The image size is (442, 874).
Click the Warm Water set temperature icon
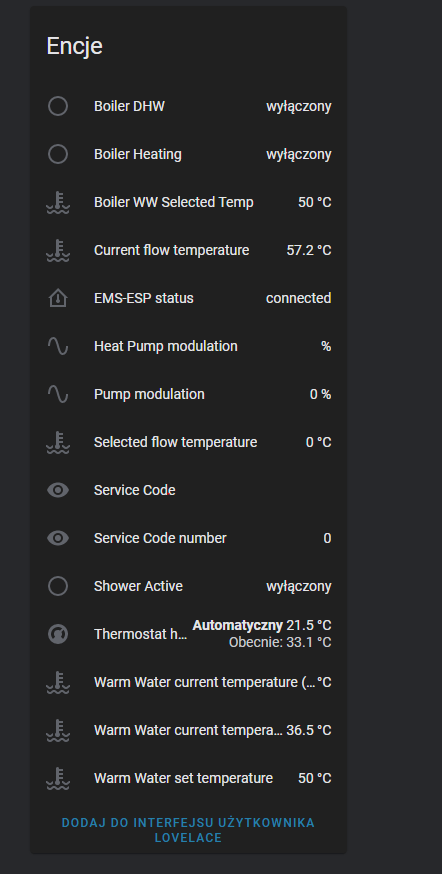click(58, 778)
